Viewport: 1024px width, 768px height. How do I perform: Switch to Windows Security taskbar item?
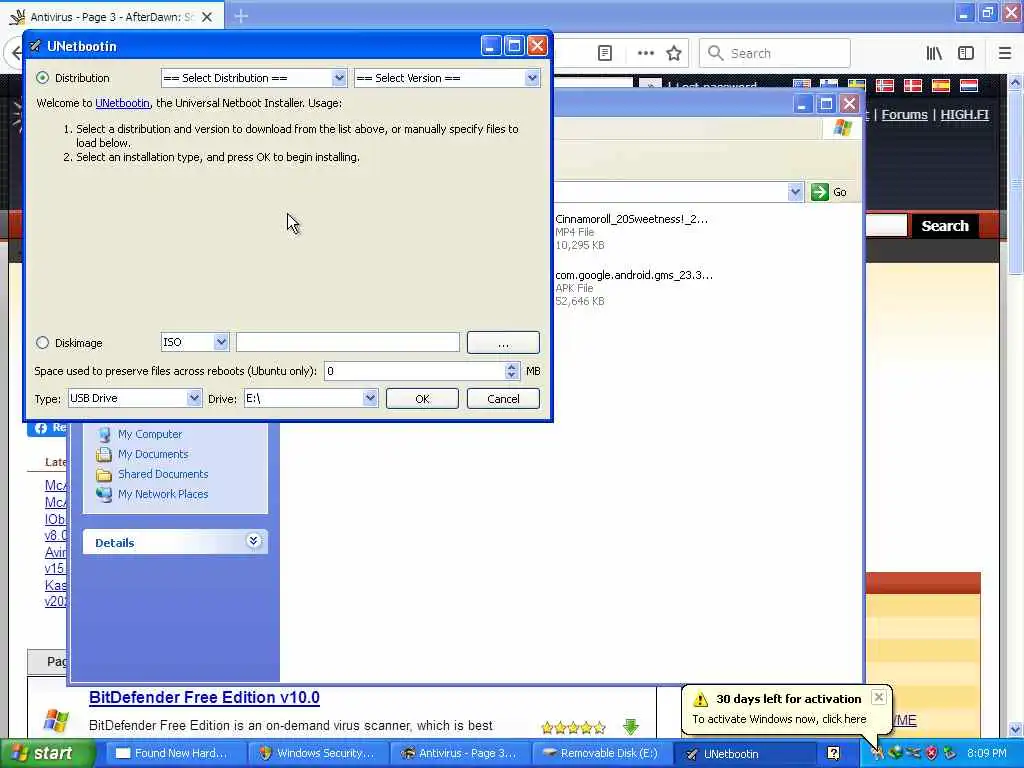pos(318,753)
